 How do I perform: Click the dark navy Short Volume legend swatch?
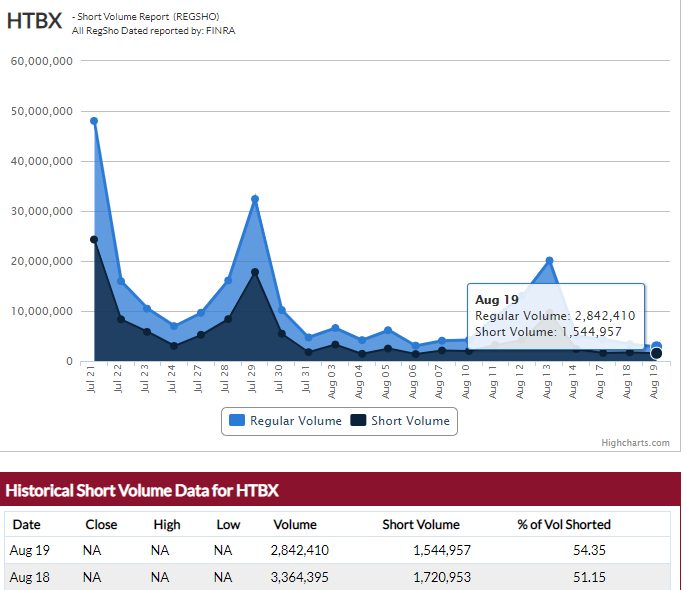[x=358, y=421]
